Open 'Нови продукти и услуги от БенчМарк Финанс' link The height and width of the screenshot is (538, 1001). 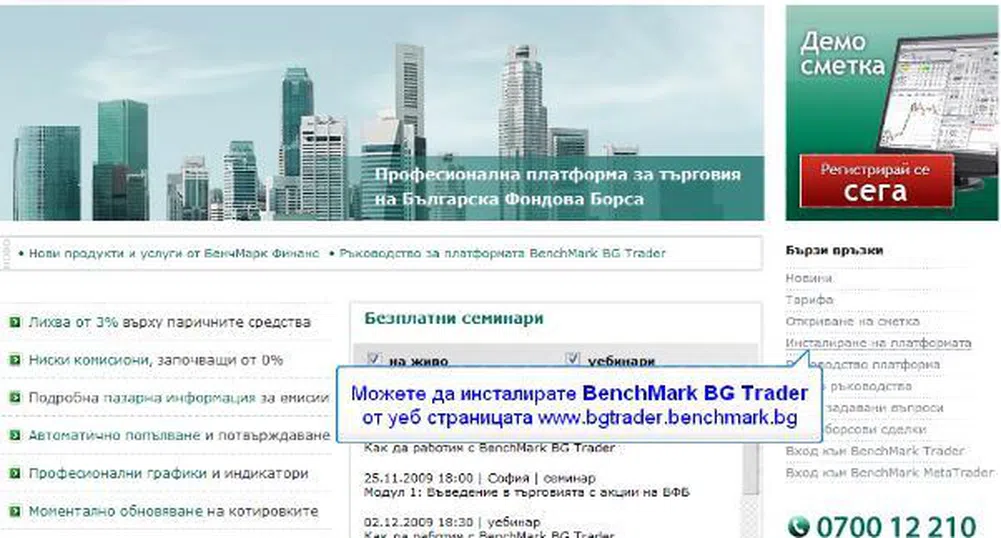click(174, 253)
